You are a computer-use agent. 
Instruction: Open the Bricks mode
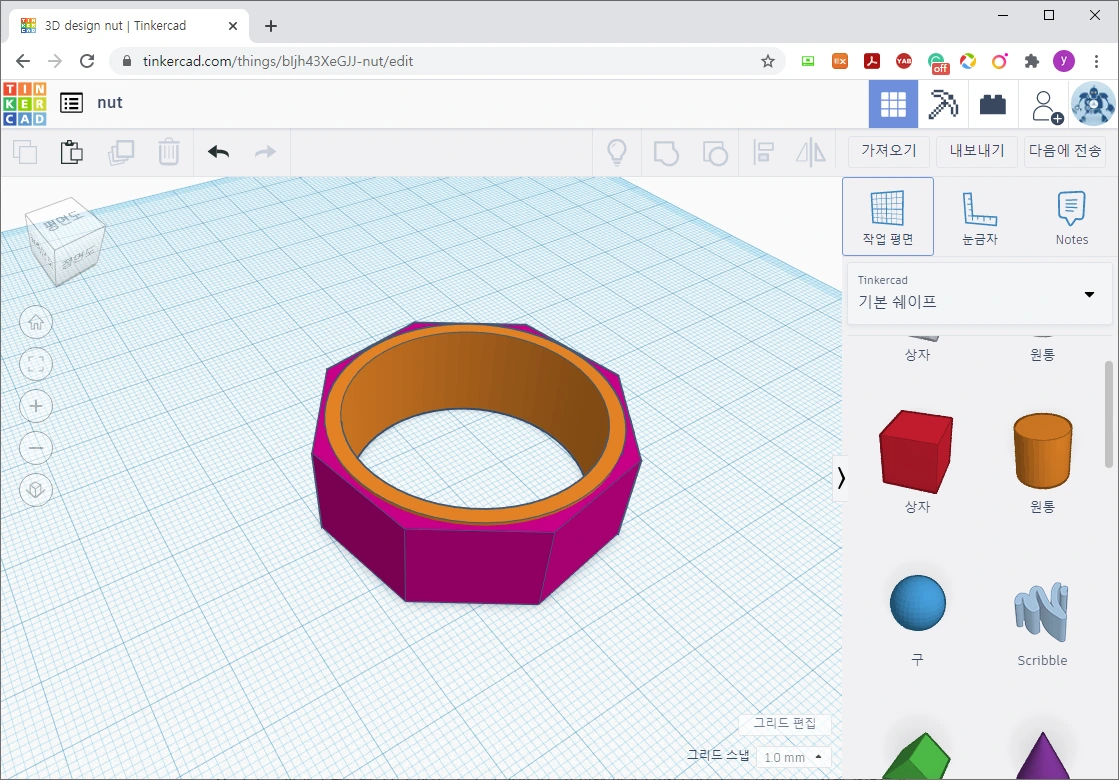click(992, 104)
